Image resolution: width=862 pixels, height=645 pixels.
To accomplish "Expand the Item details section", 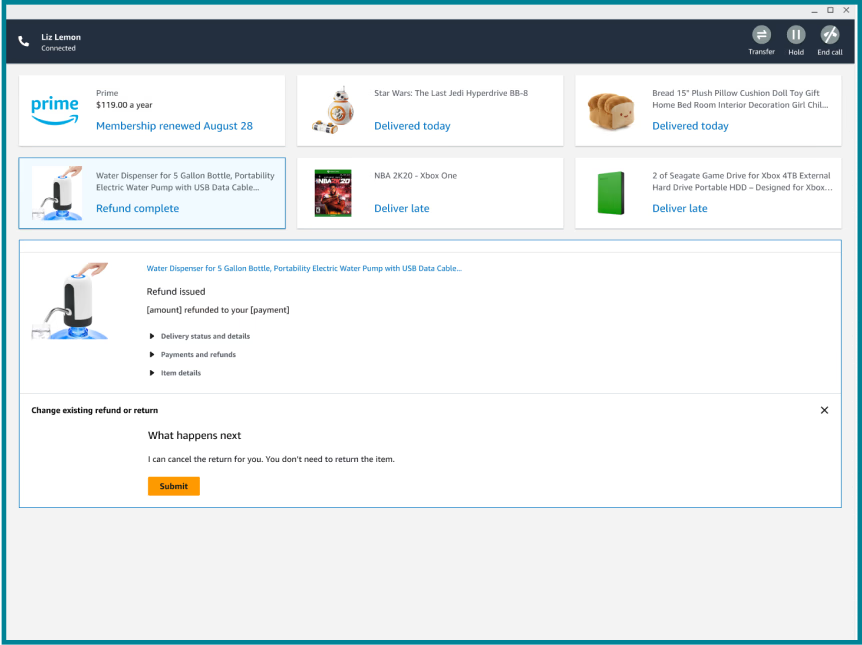I will [180, 373].
